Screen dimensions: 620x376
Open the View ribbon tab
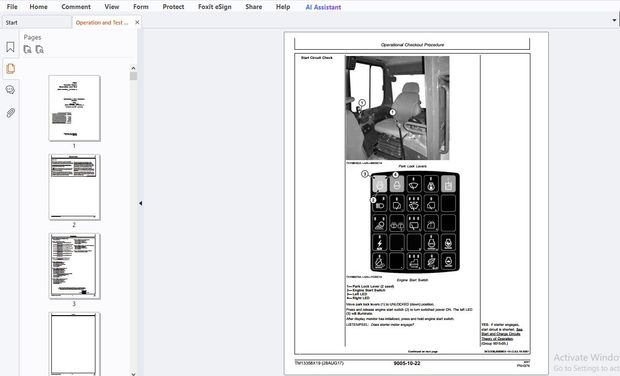[x=112, y=7]
